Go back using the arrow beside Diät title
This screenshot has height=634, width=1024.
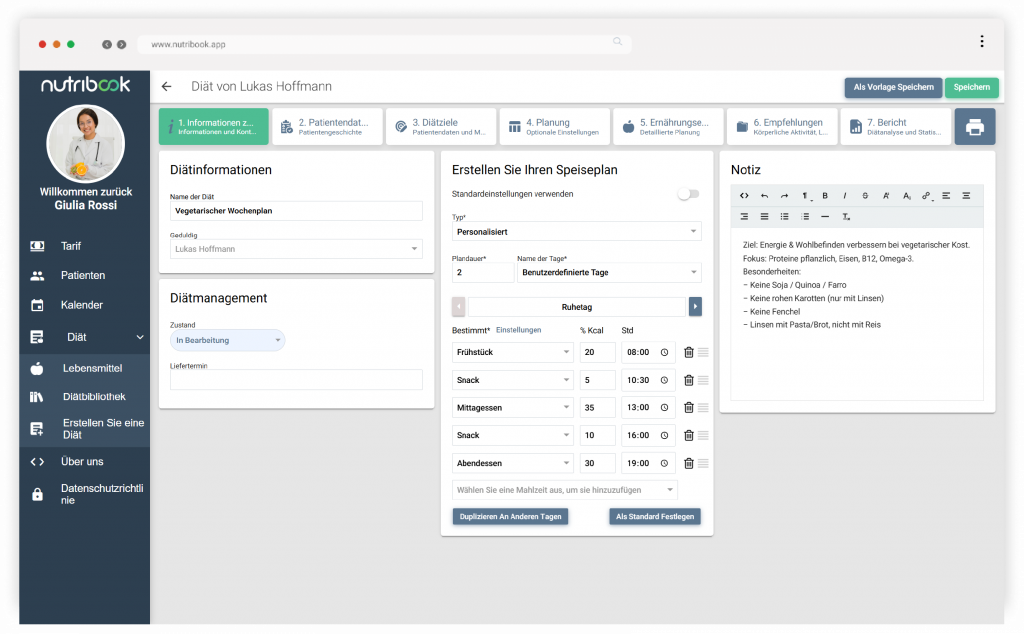[167, 87]
